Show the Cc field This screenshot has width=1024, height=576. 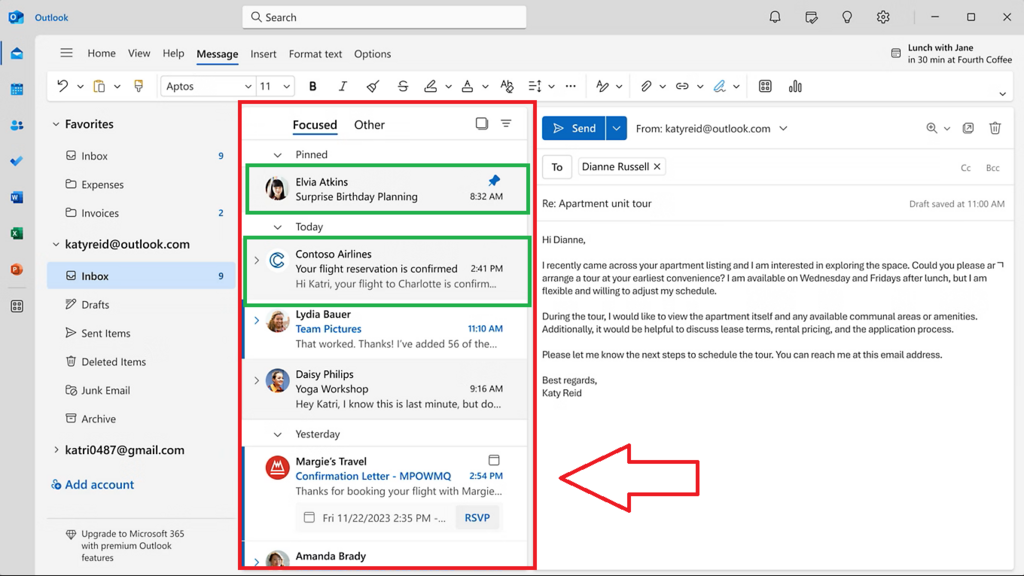click(966, 168)
